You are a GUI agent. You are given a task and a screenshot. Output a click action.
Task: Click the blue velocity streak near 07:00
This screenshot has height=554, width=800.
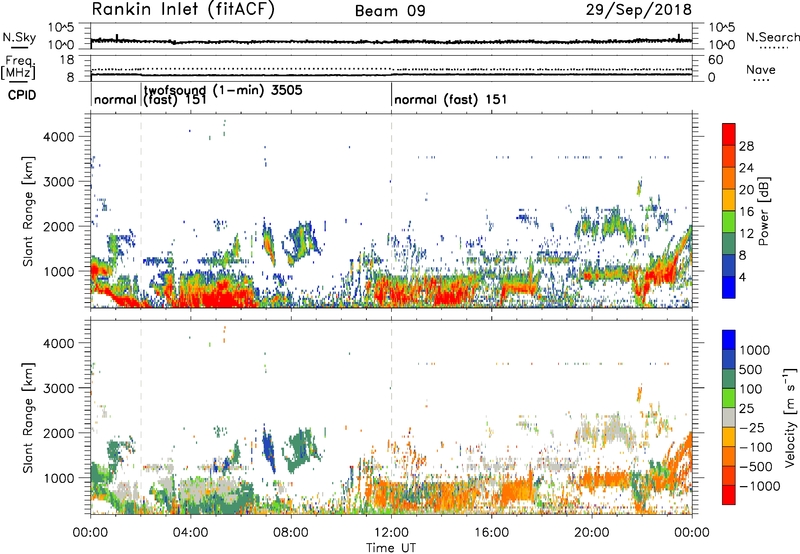click(267, 449)
